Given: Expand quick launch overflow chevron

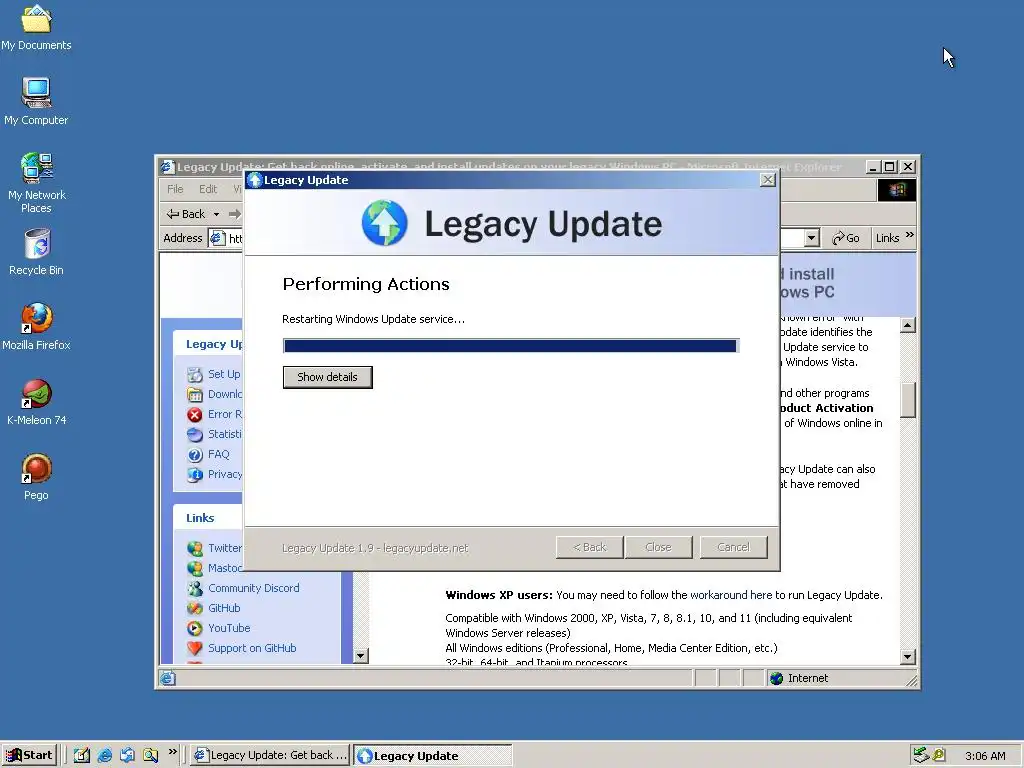Looking at the screenshot, I should 172,752.
